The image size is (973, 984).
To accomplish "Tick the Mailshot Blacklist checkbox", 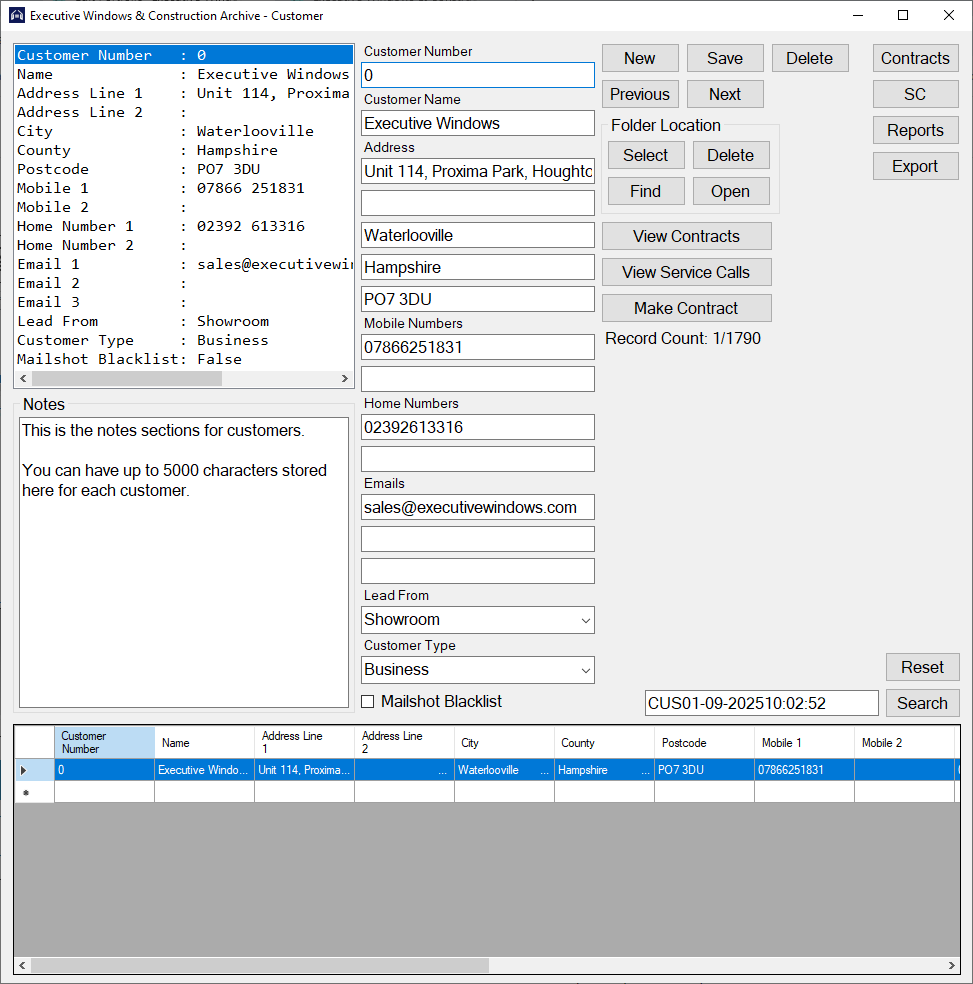I will (x=368, y=702).
